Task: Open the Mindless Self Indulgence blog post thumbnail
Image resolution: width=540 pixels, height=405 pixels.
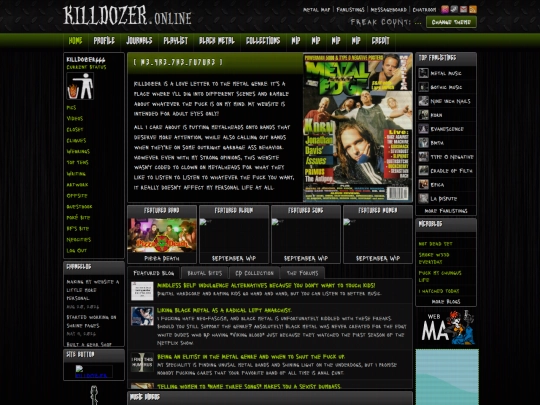Action: click(x=142, y=291)
